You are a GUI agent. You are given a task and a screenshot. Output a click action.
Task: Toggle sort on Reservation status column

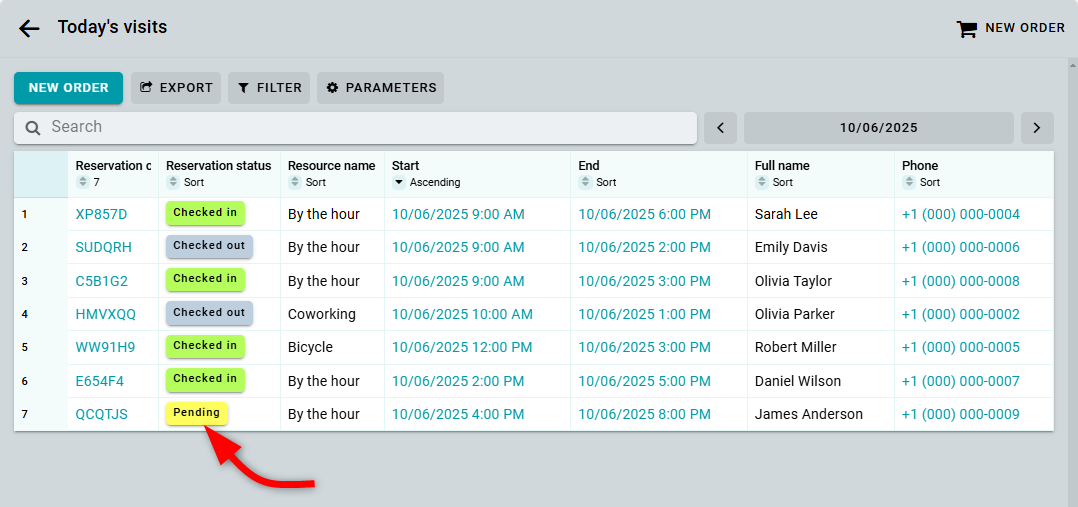pos(173,183)
